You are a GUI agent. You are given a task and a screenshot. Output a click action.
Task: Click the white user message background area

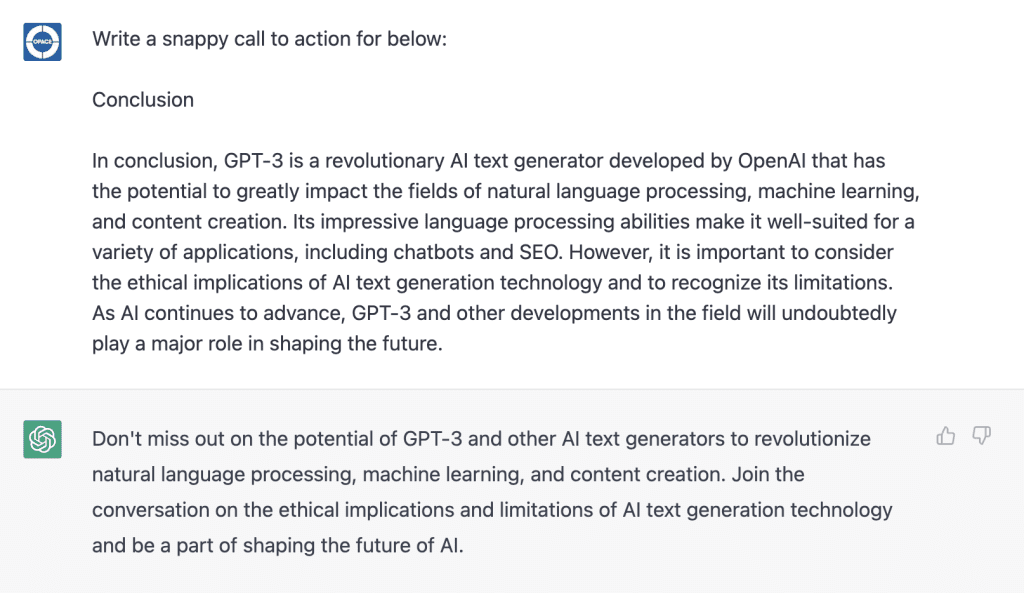500,370
